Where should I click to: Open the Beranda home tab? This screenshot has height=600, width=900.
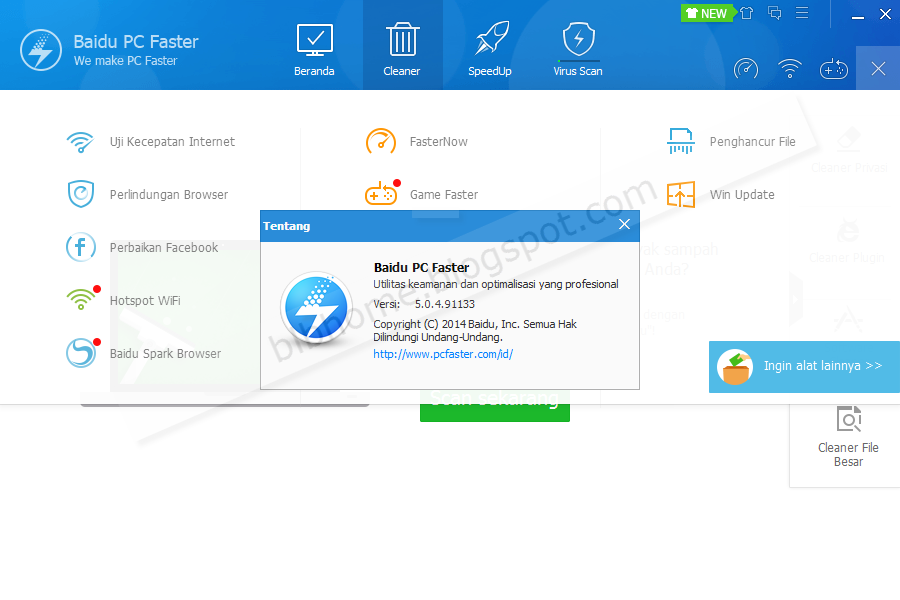pos(314,50)
